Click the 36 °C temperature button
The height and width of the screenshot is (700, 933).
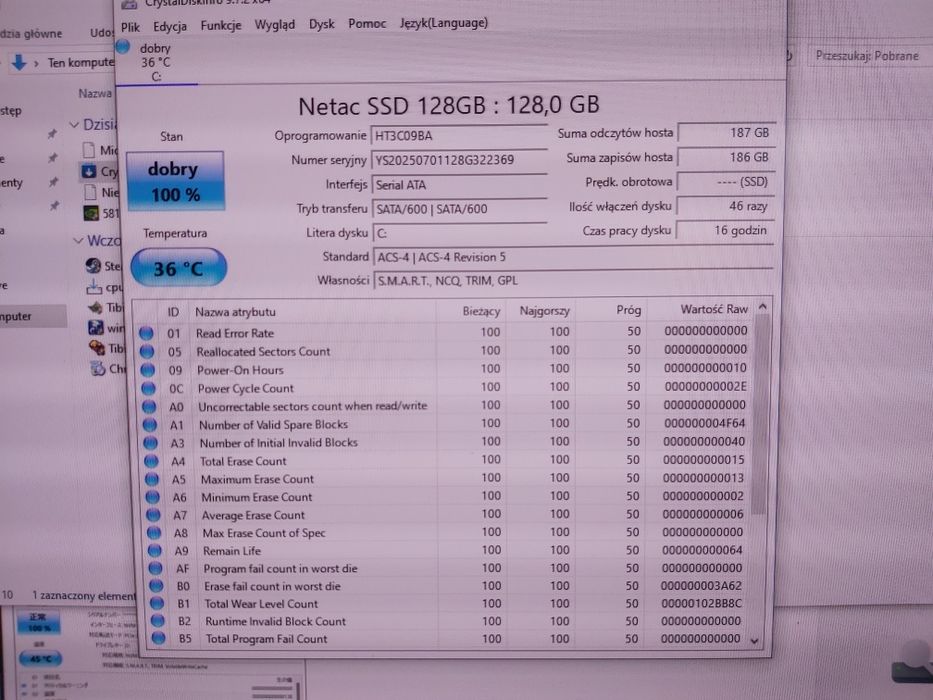click(179, 268)
